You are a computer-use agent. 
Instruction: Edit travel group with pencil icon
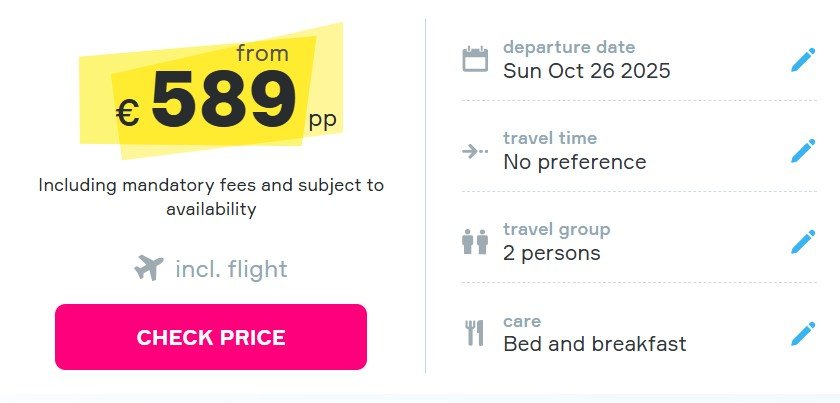click(x=802, y=242)
